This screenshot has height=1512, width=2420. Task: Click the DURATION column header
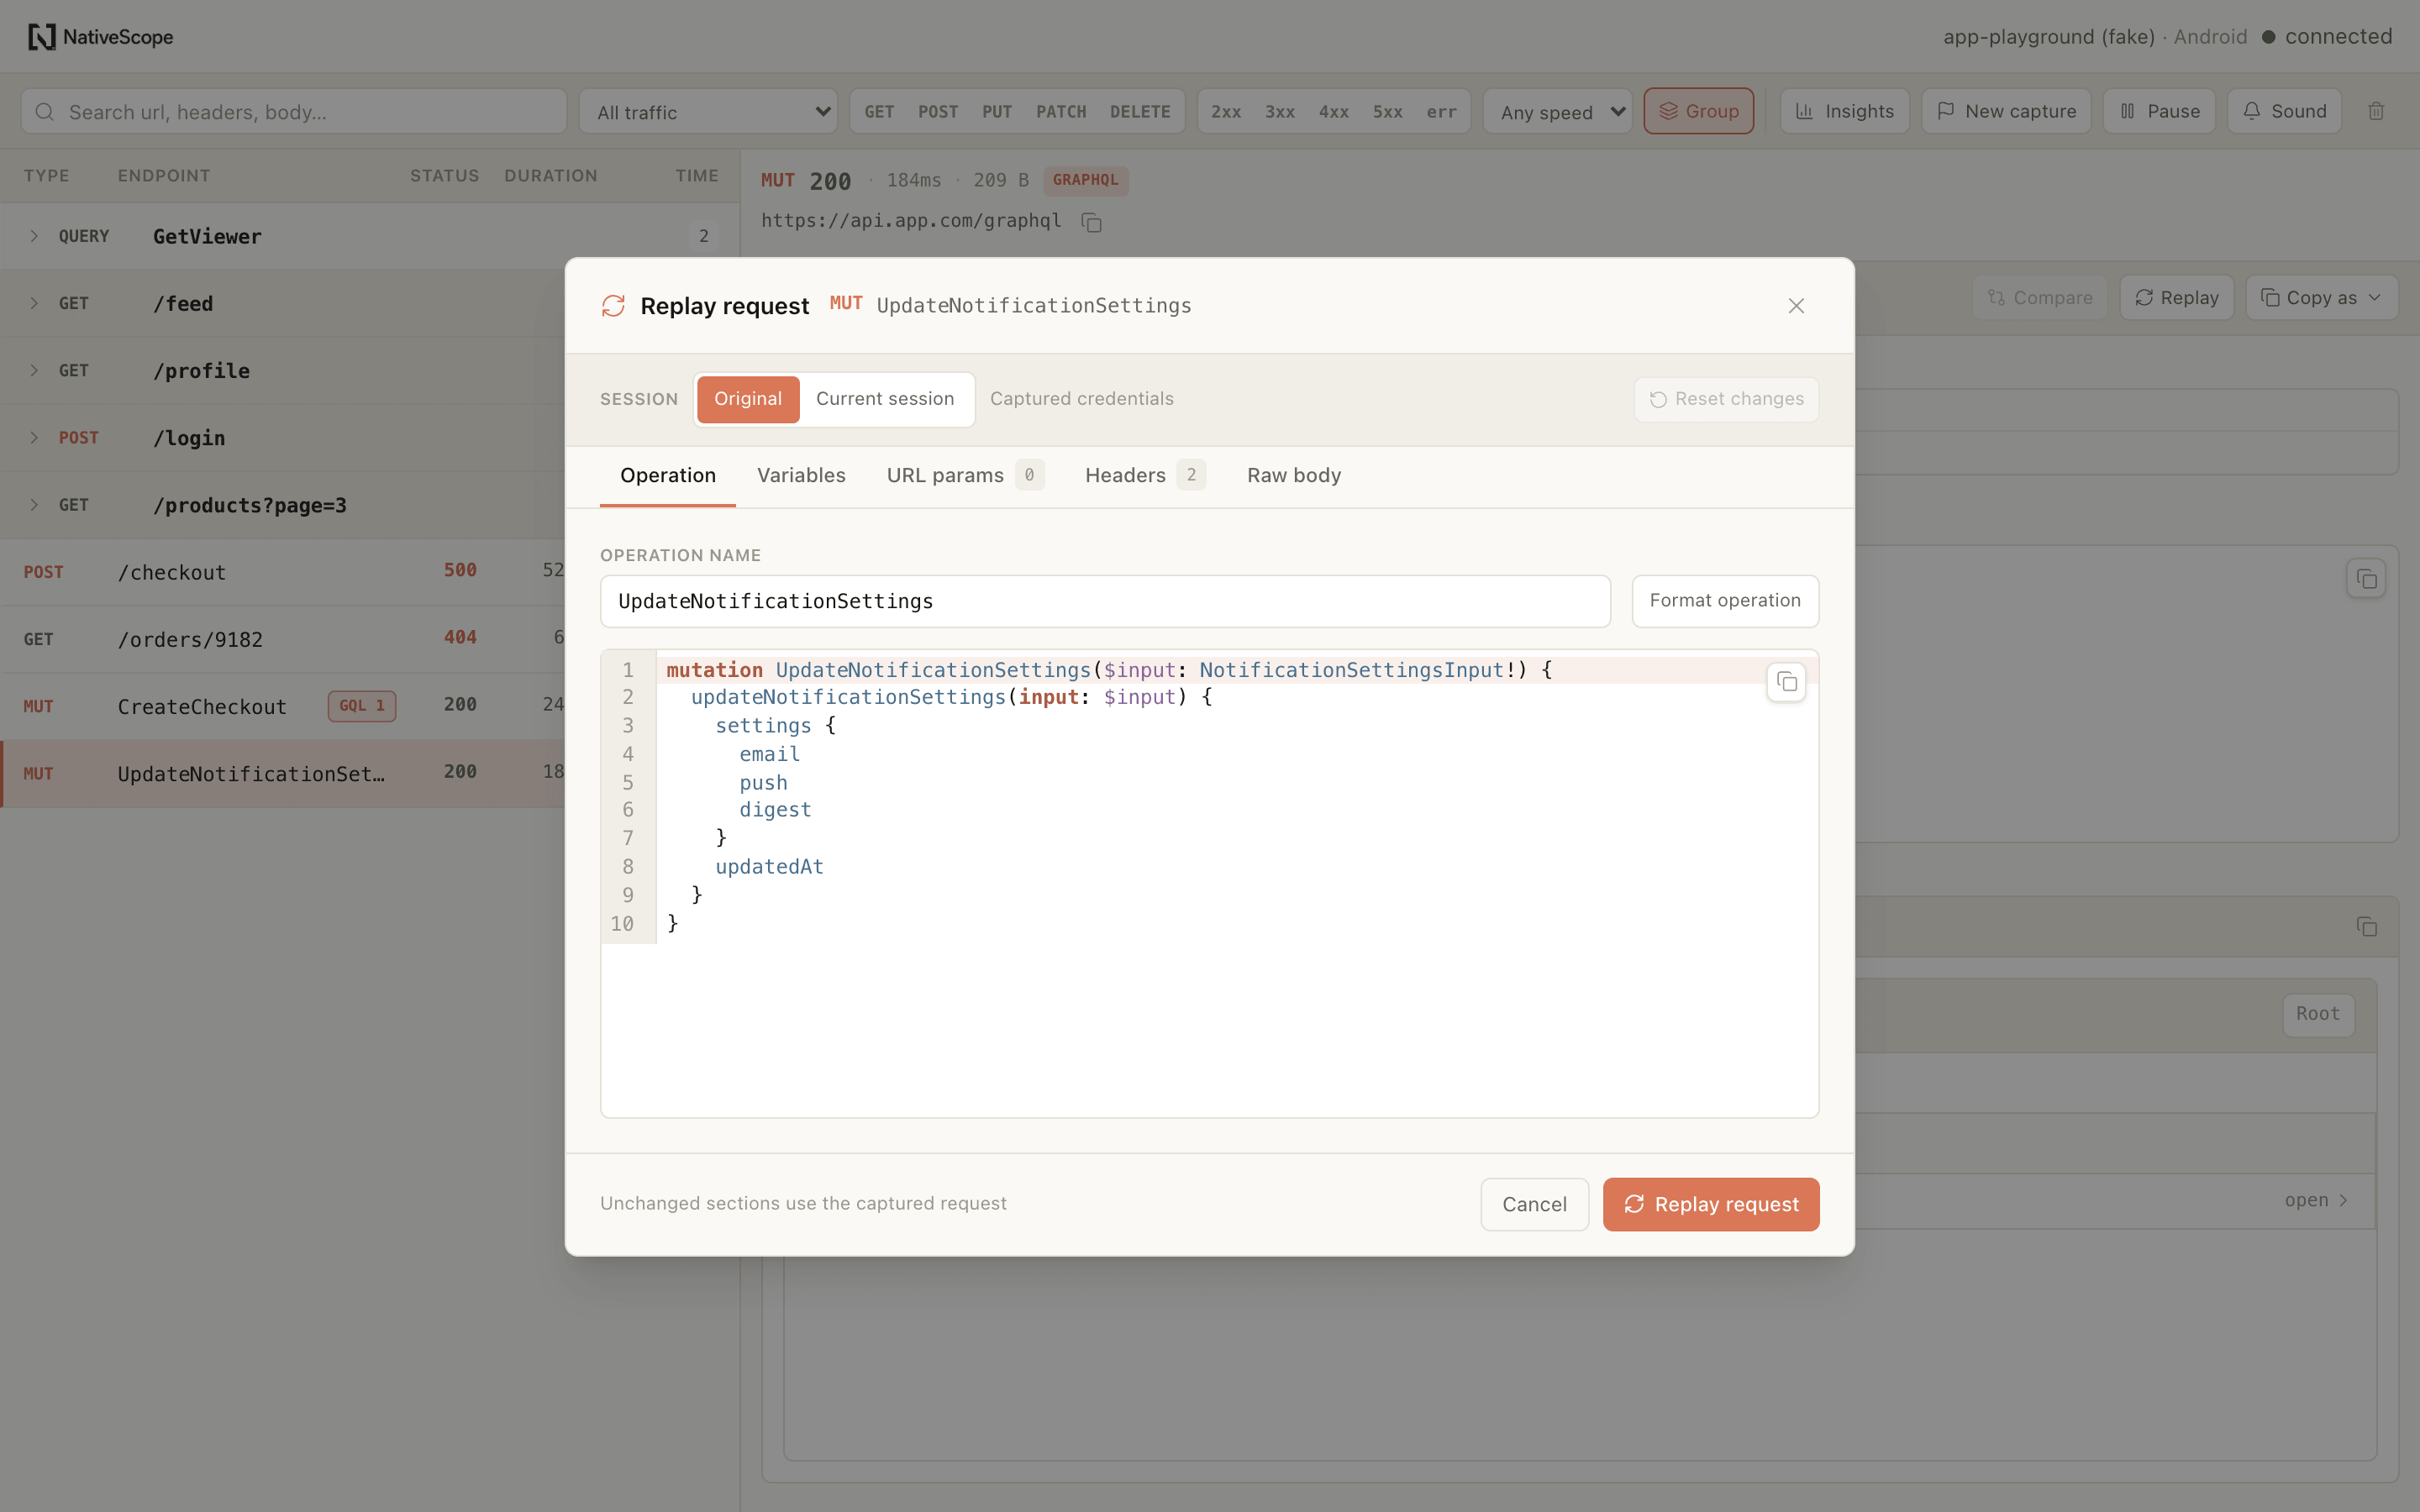[550, 176]
